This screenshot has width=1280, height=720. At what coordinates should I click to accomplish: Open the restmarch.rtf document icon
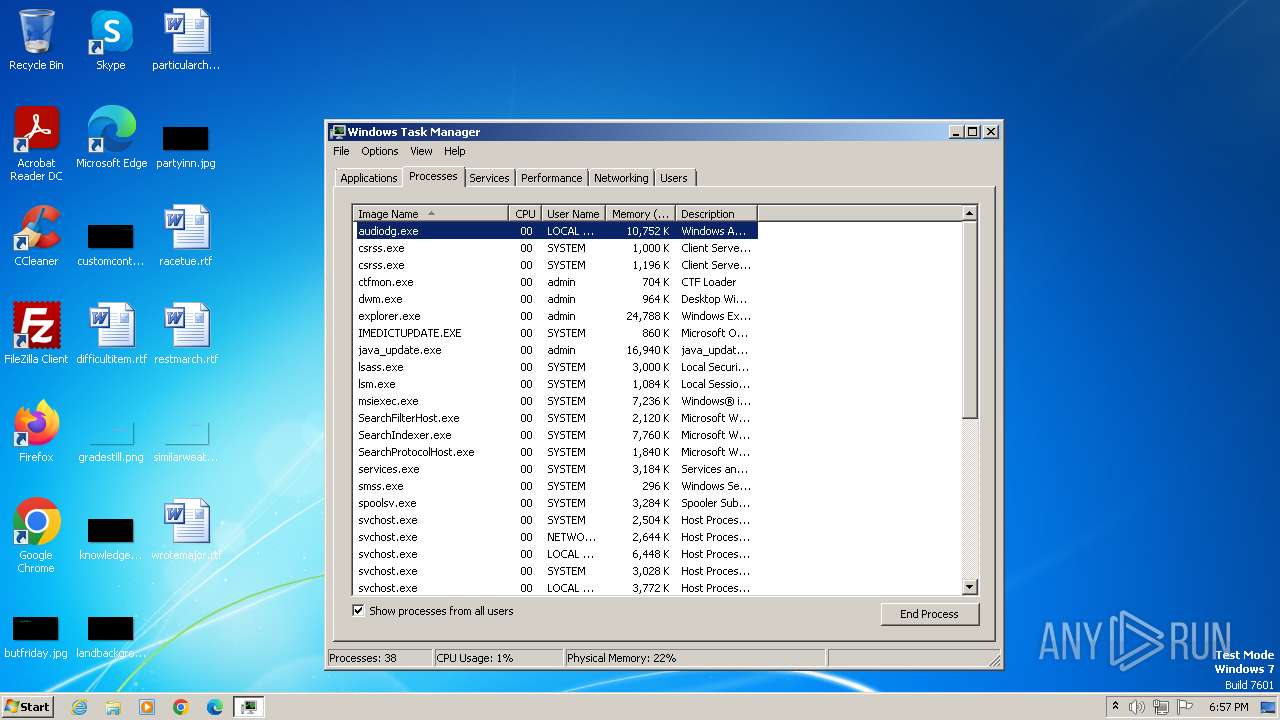(x=186, y=333)
